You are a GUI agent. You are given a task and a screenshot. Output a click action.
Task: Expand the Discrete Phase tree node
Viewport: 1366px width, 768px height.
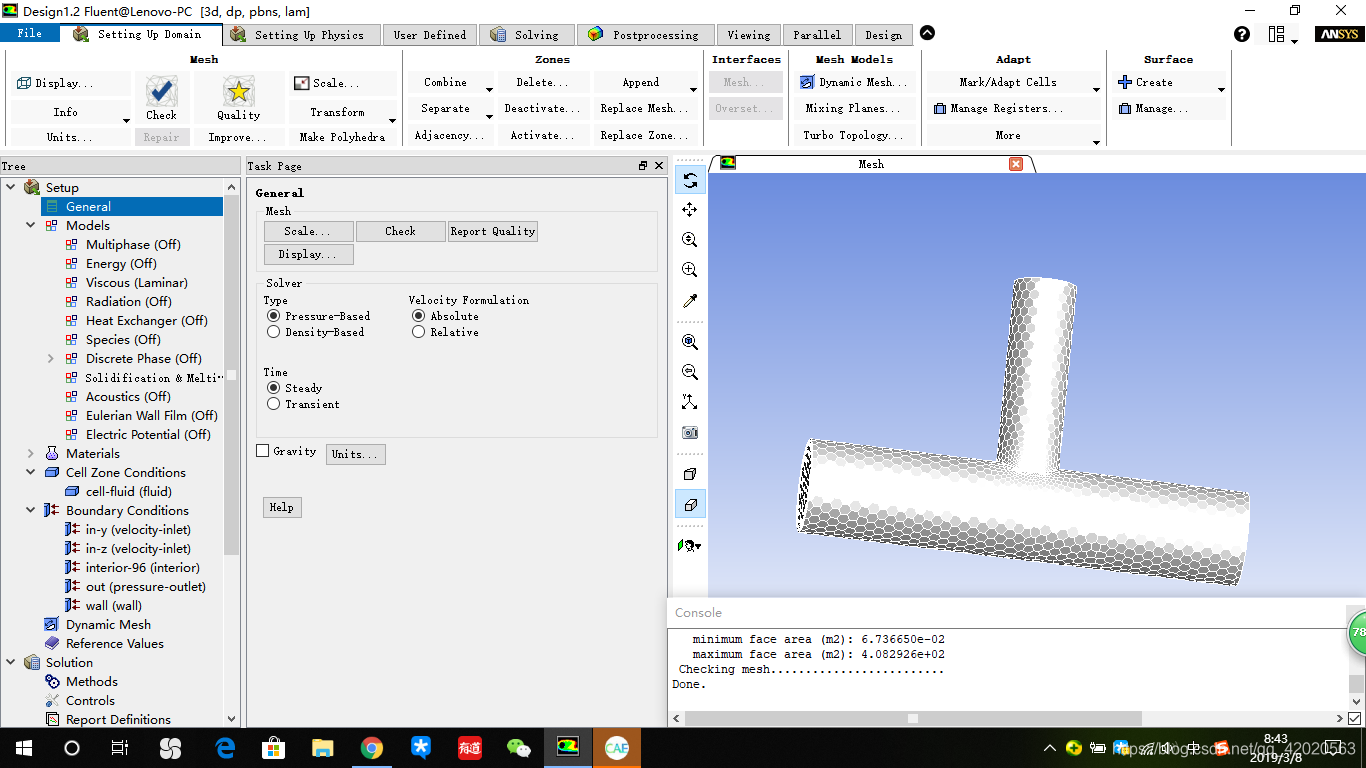pos(51,359)
